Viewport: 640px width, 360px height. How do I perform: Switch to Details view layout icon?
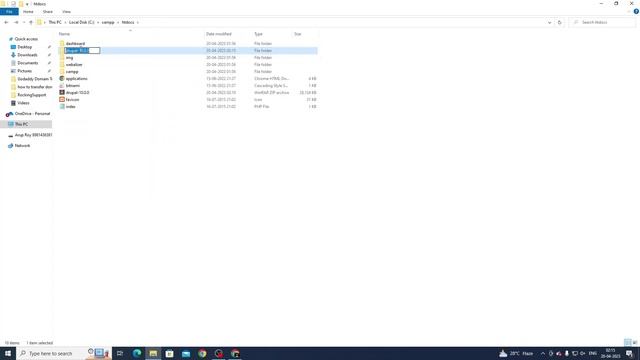pos(628,342)
